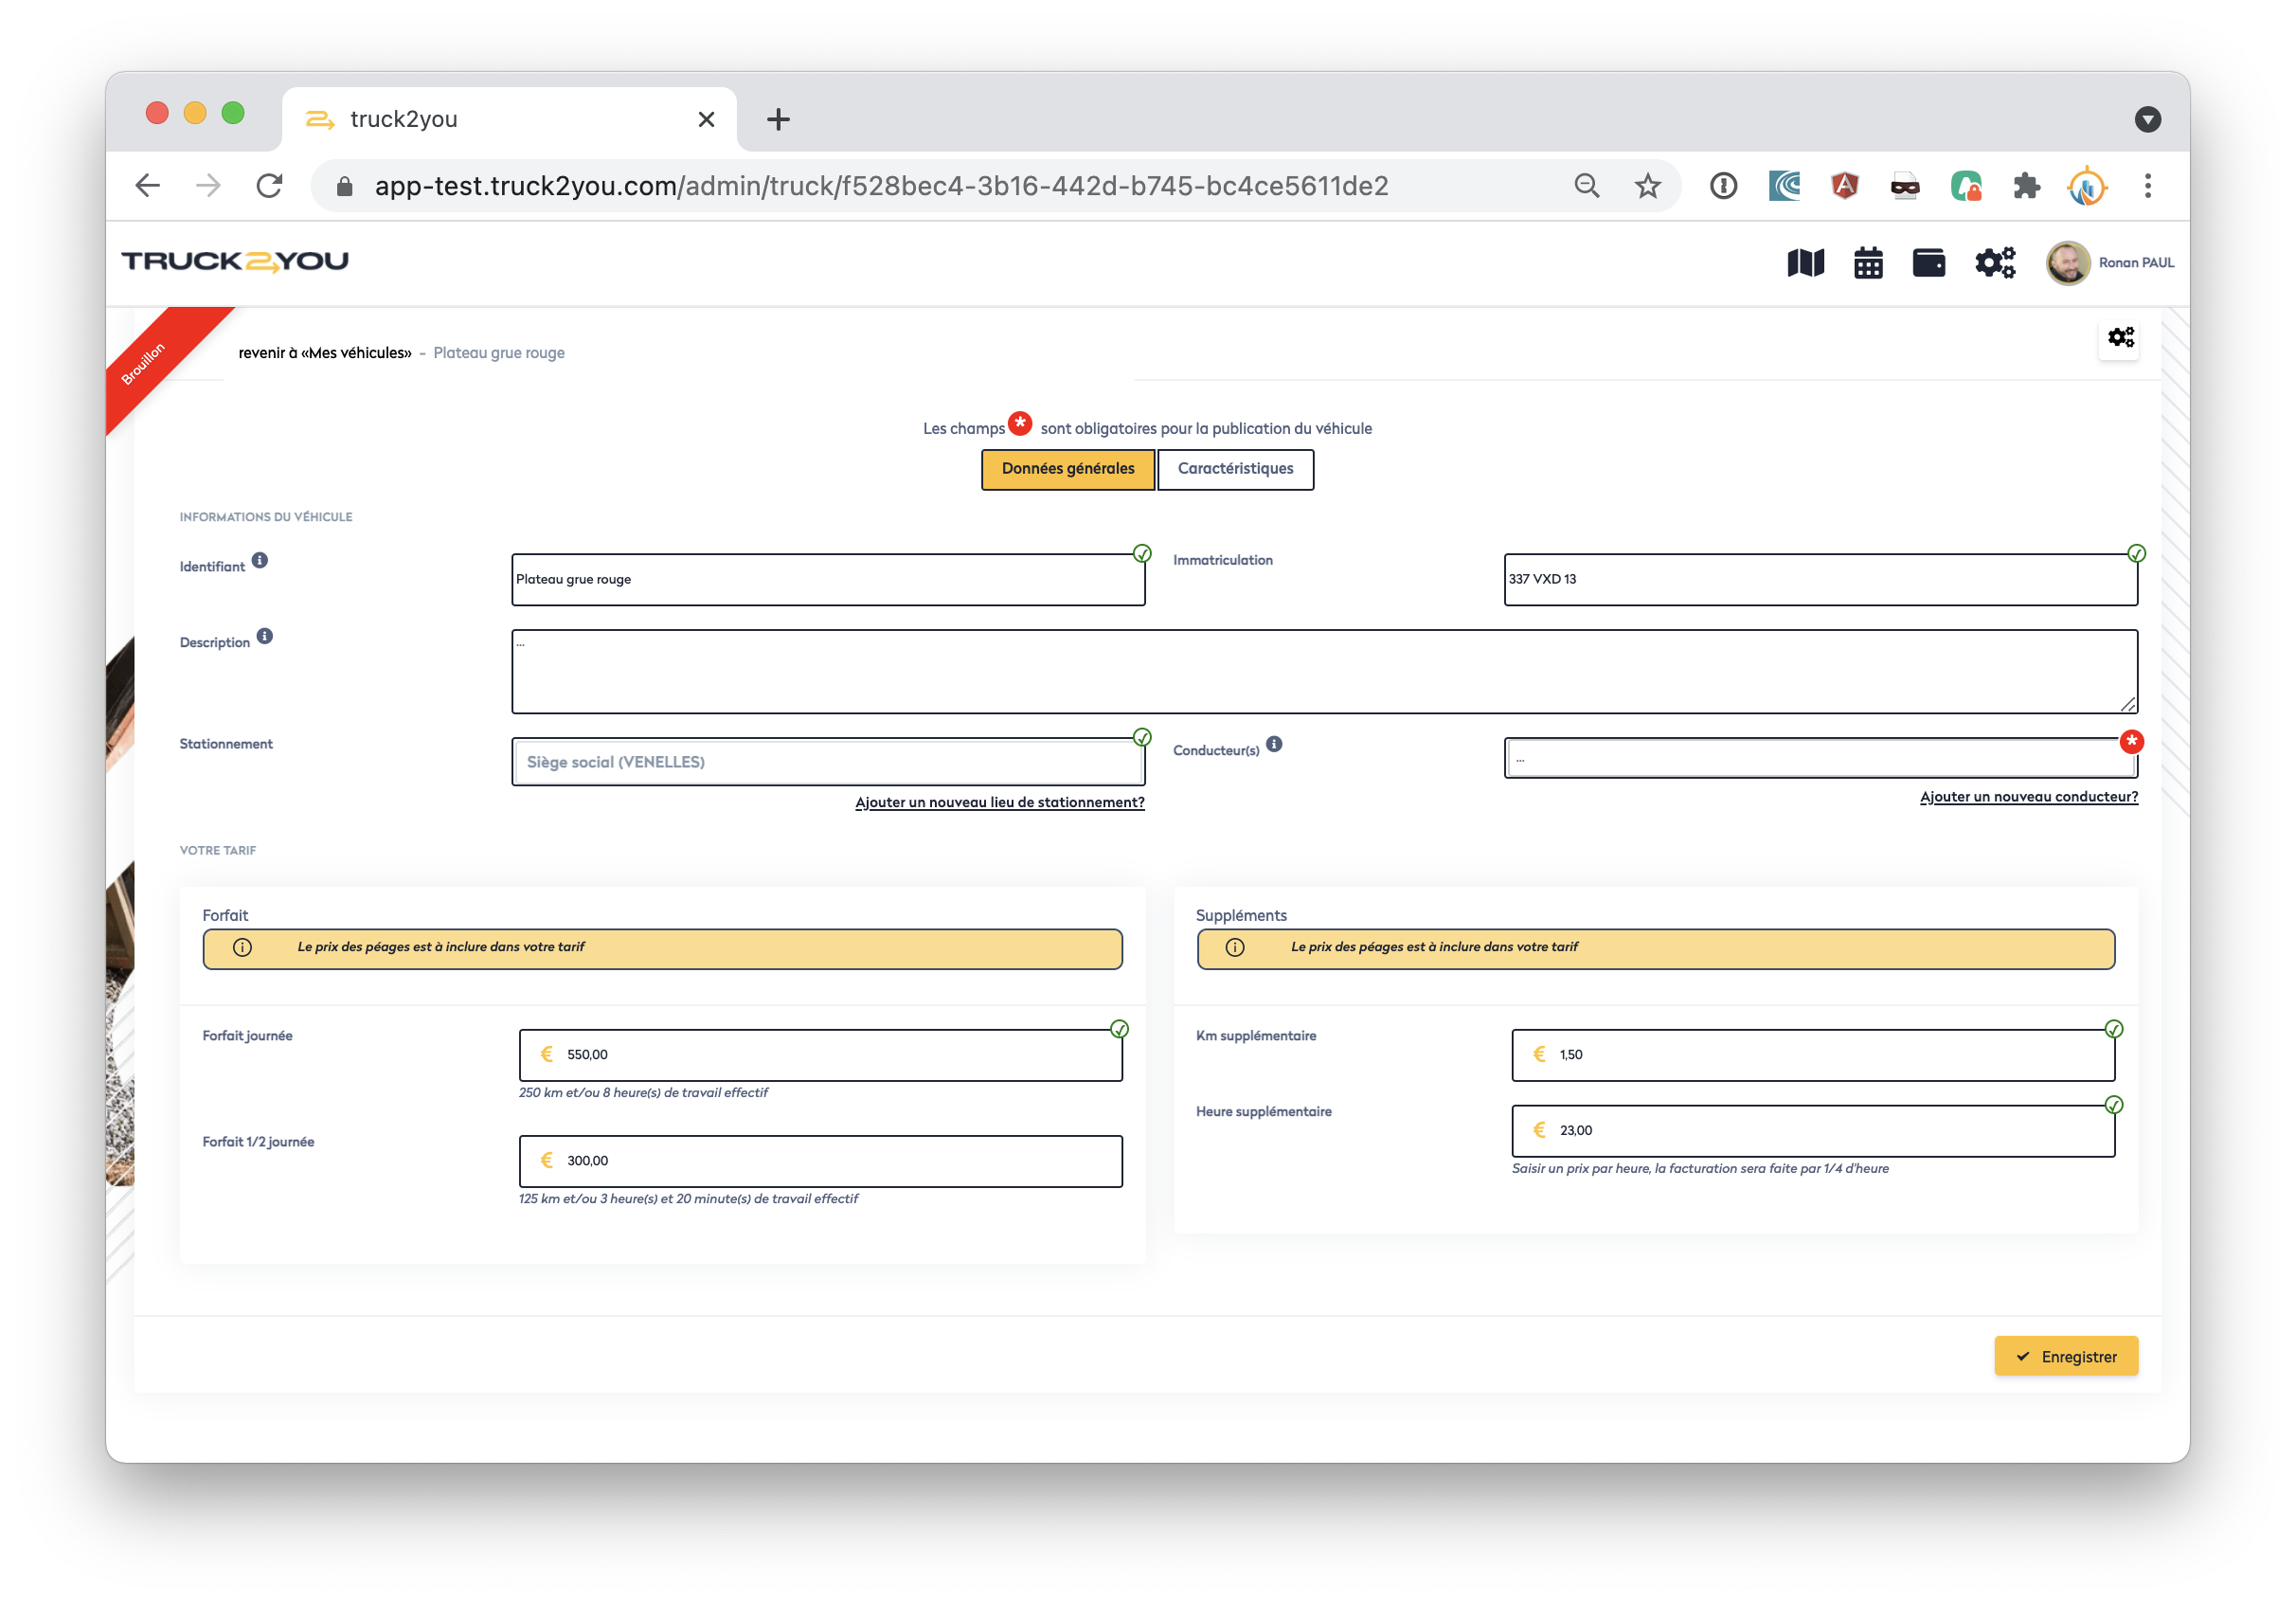Bookmark page with the star icon

[x=1648, y=186]
